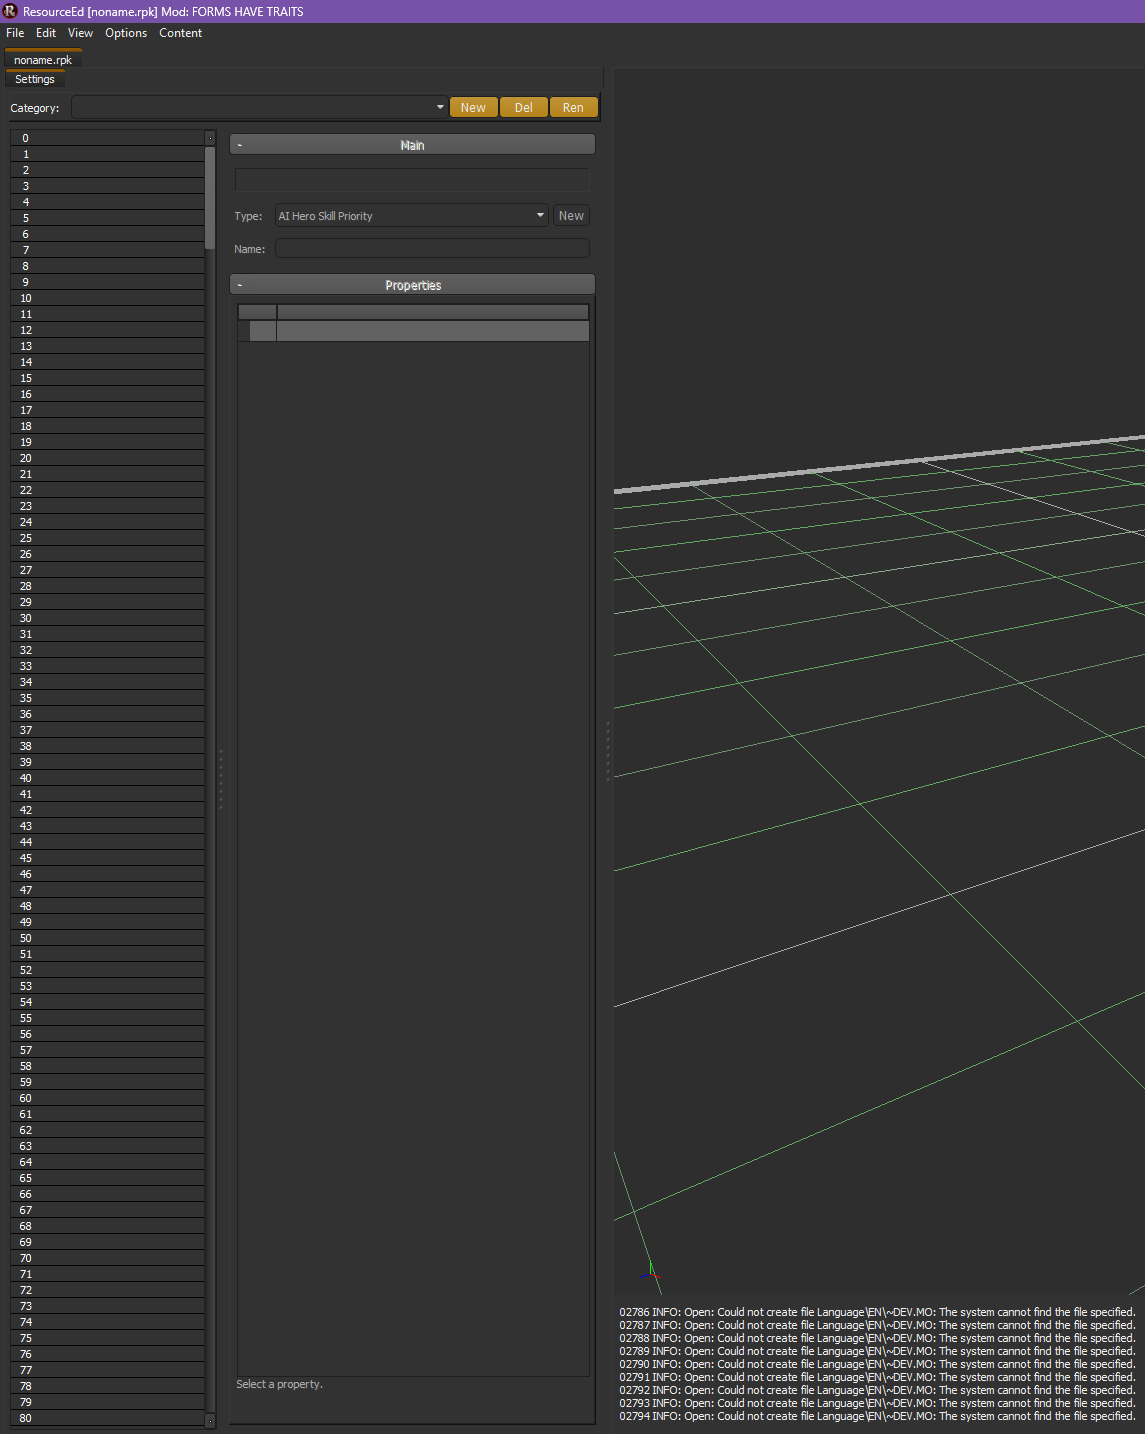Open the Options menu

(x=125, y=33)
